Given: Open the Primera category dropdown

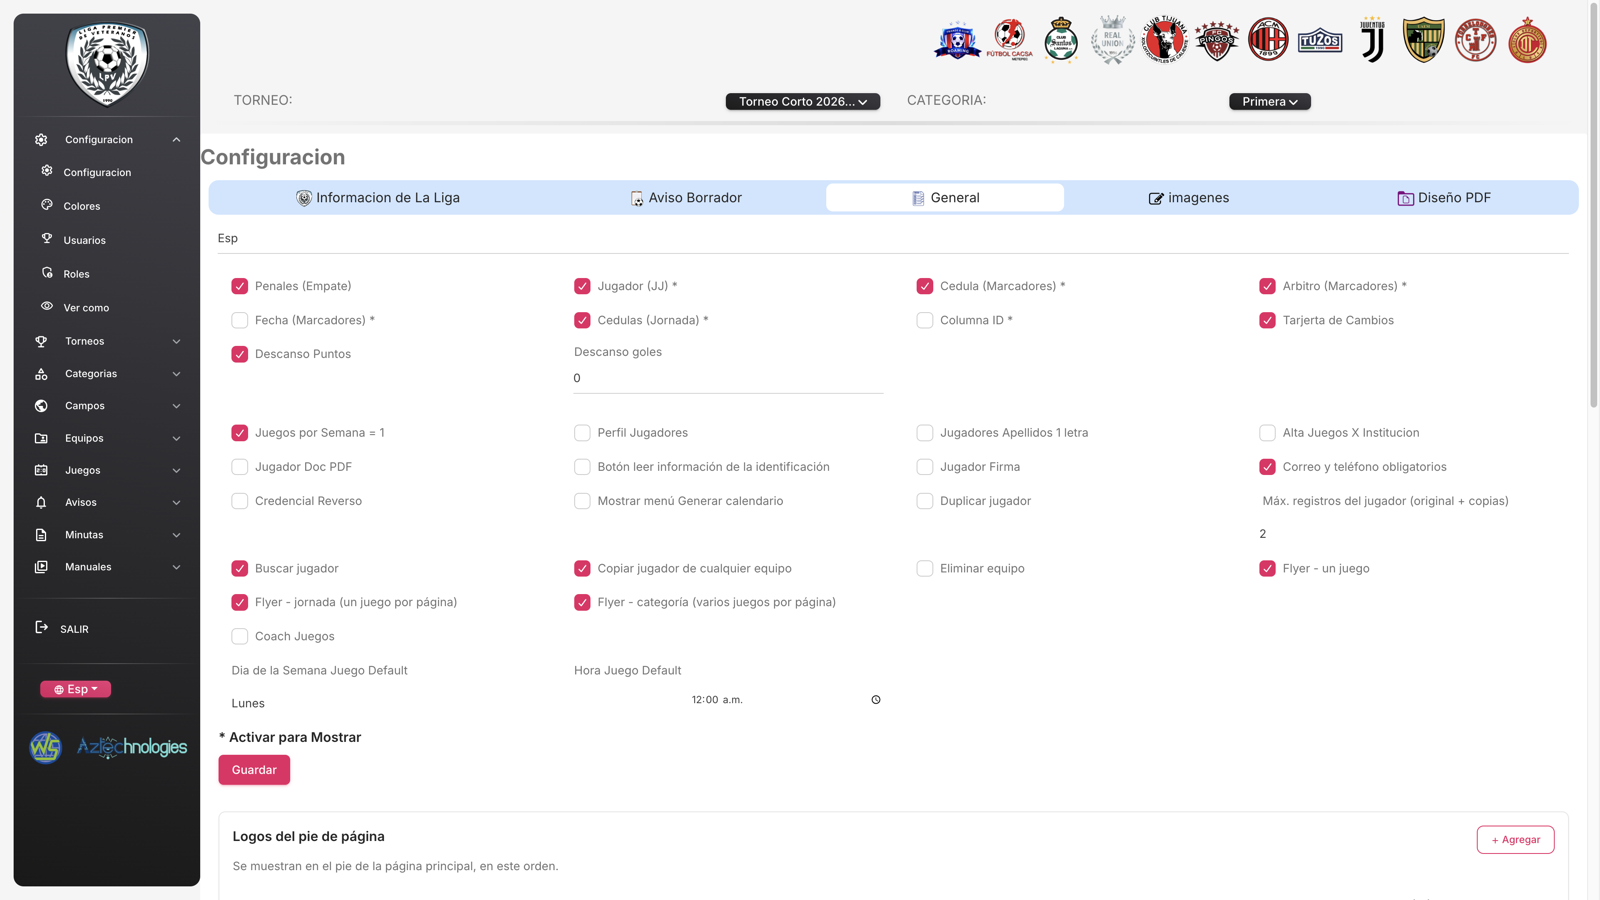Looking at the screenshot, I should [x=1270, y=101].
